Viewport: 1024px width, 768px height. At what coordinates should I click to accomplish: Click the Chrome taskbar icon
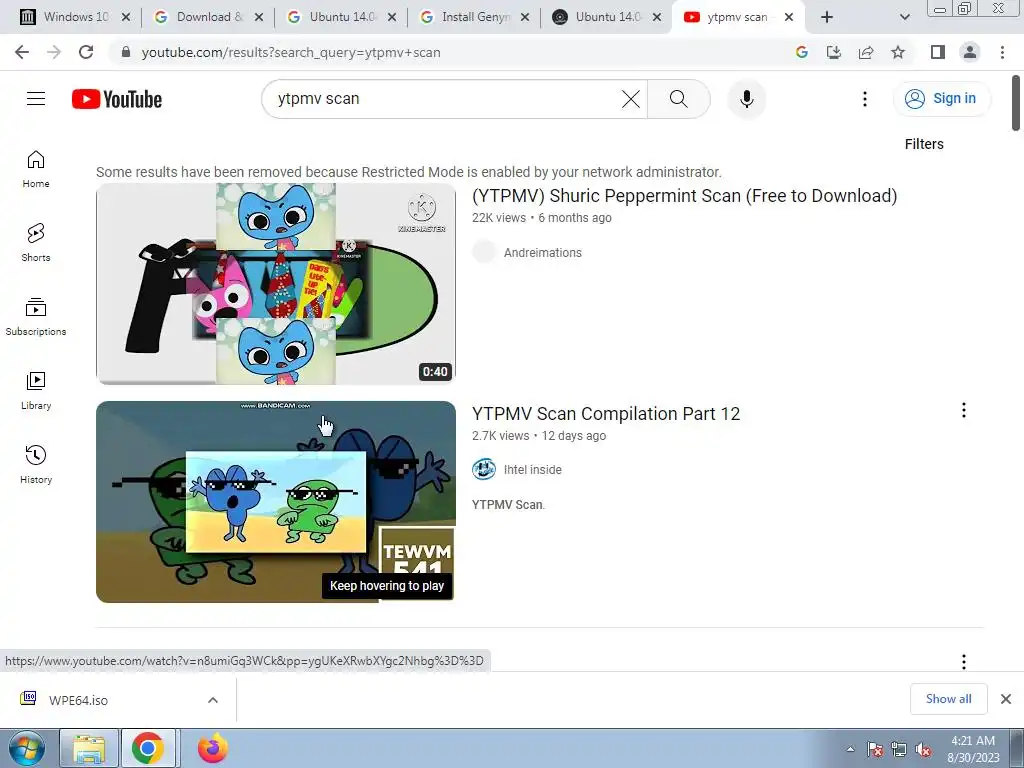[x=148, y=748]
